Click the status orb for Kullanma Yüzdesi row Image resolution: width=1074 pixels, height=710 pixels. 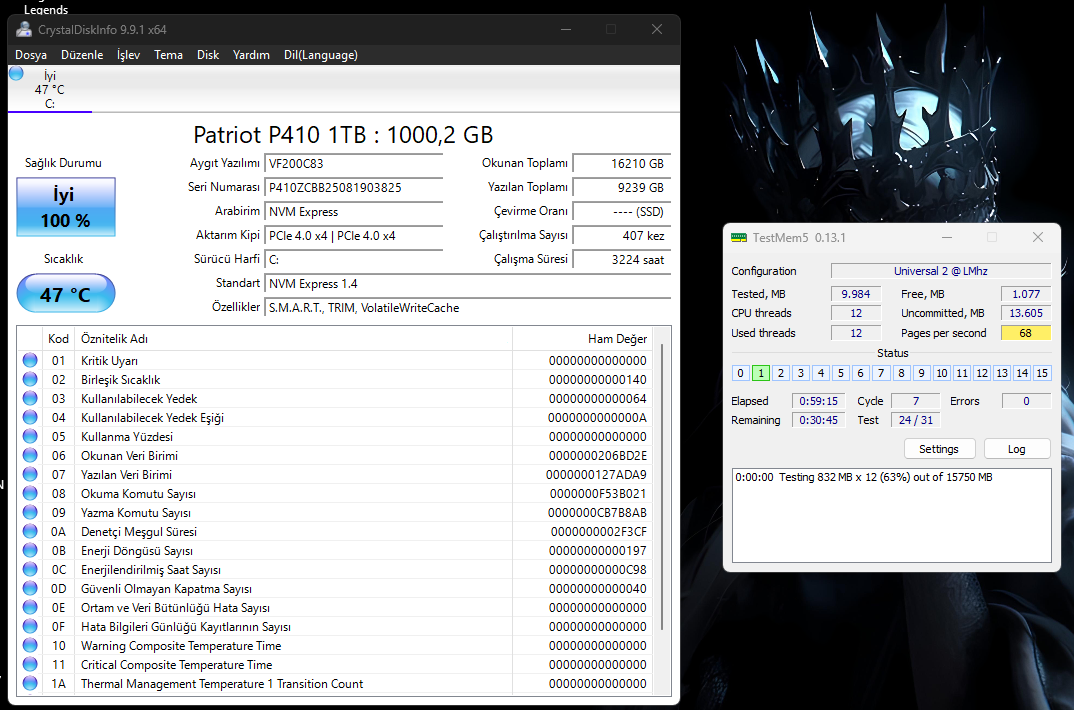(x=30, y=435)
